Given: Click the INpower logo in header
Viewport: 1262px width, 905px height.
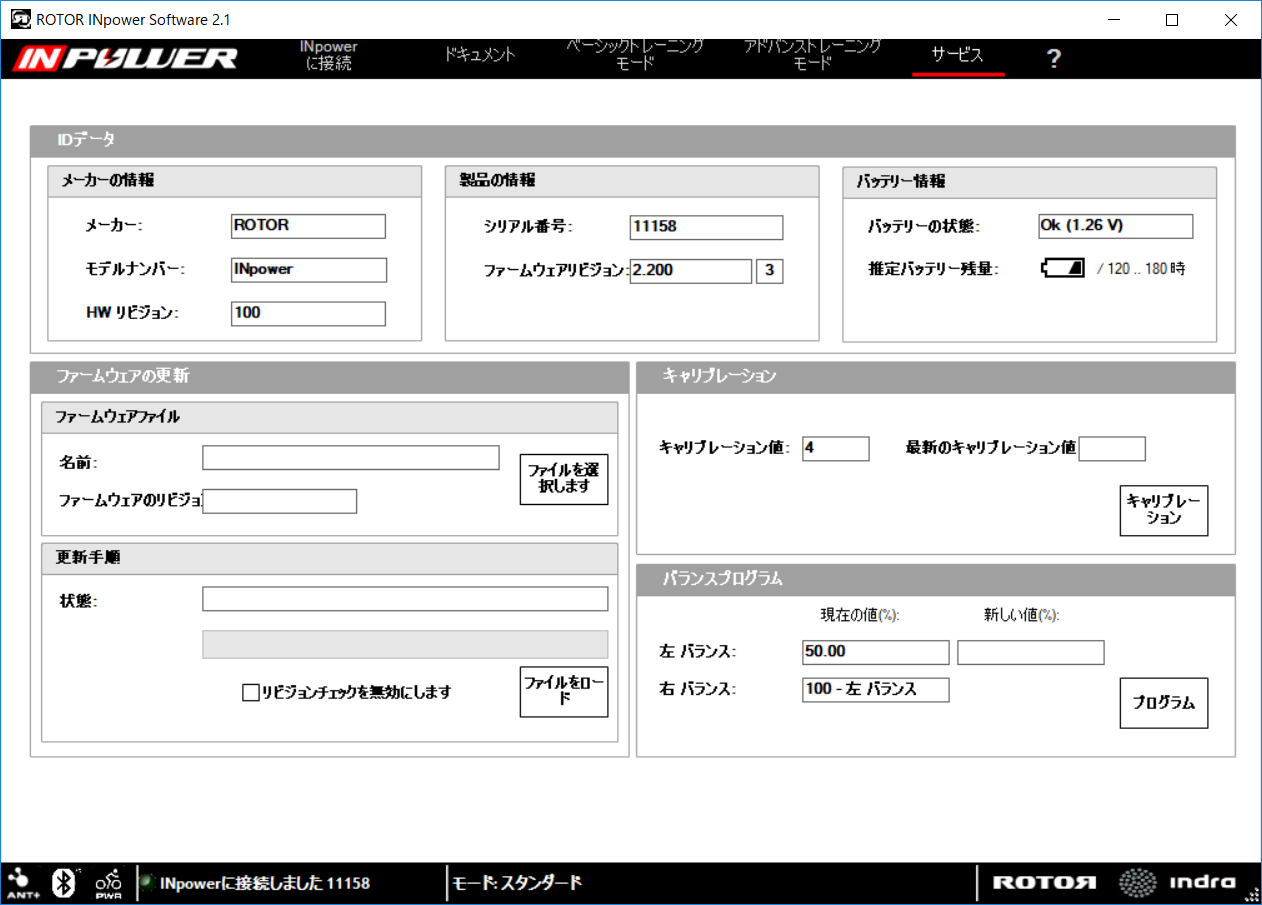Looking at the screenshot, I should coord(125,58).
